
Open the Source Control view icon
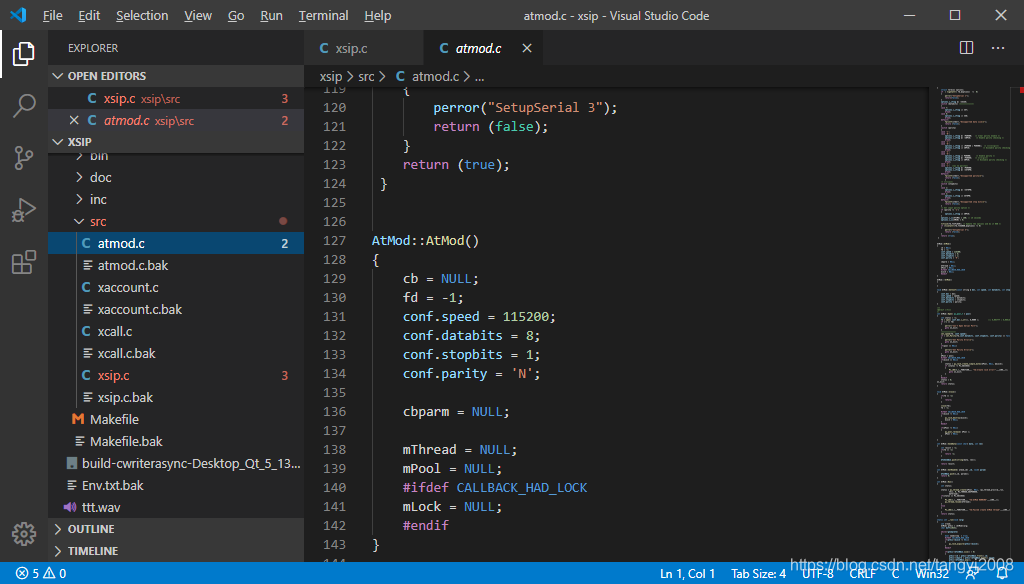(x=24, y=158)
